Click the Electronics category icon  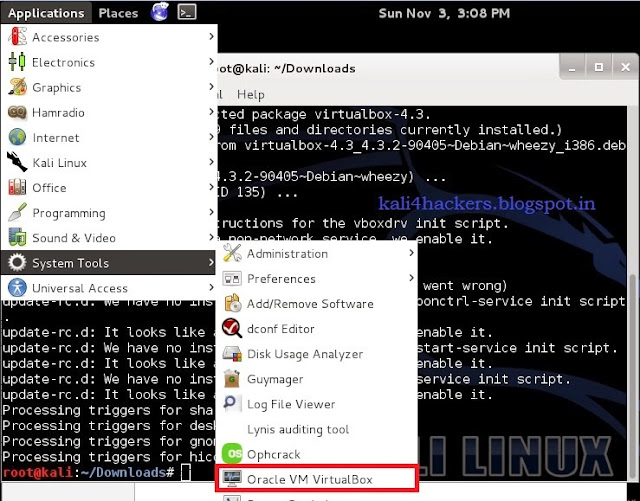(17, 62)
